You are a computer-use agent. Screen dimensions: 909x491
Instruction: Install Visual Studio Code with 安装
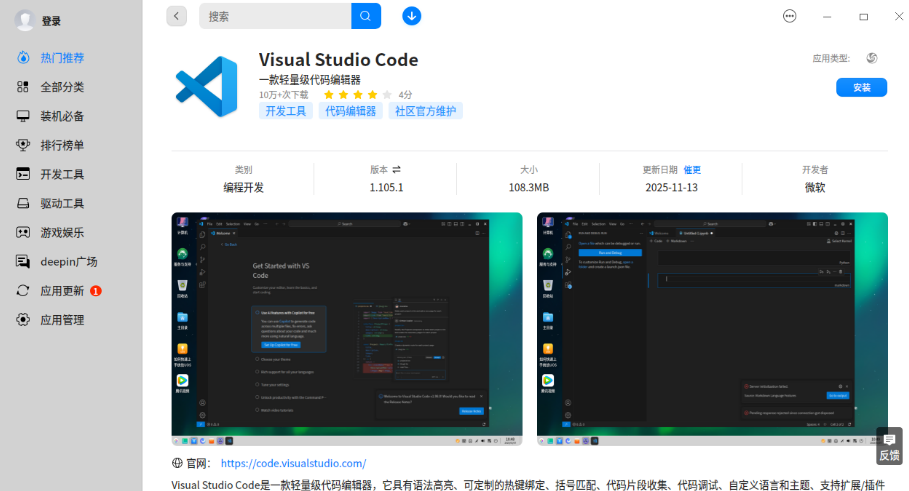pos(861,88)
